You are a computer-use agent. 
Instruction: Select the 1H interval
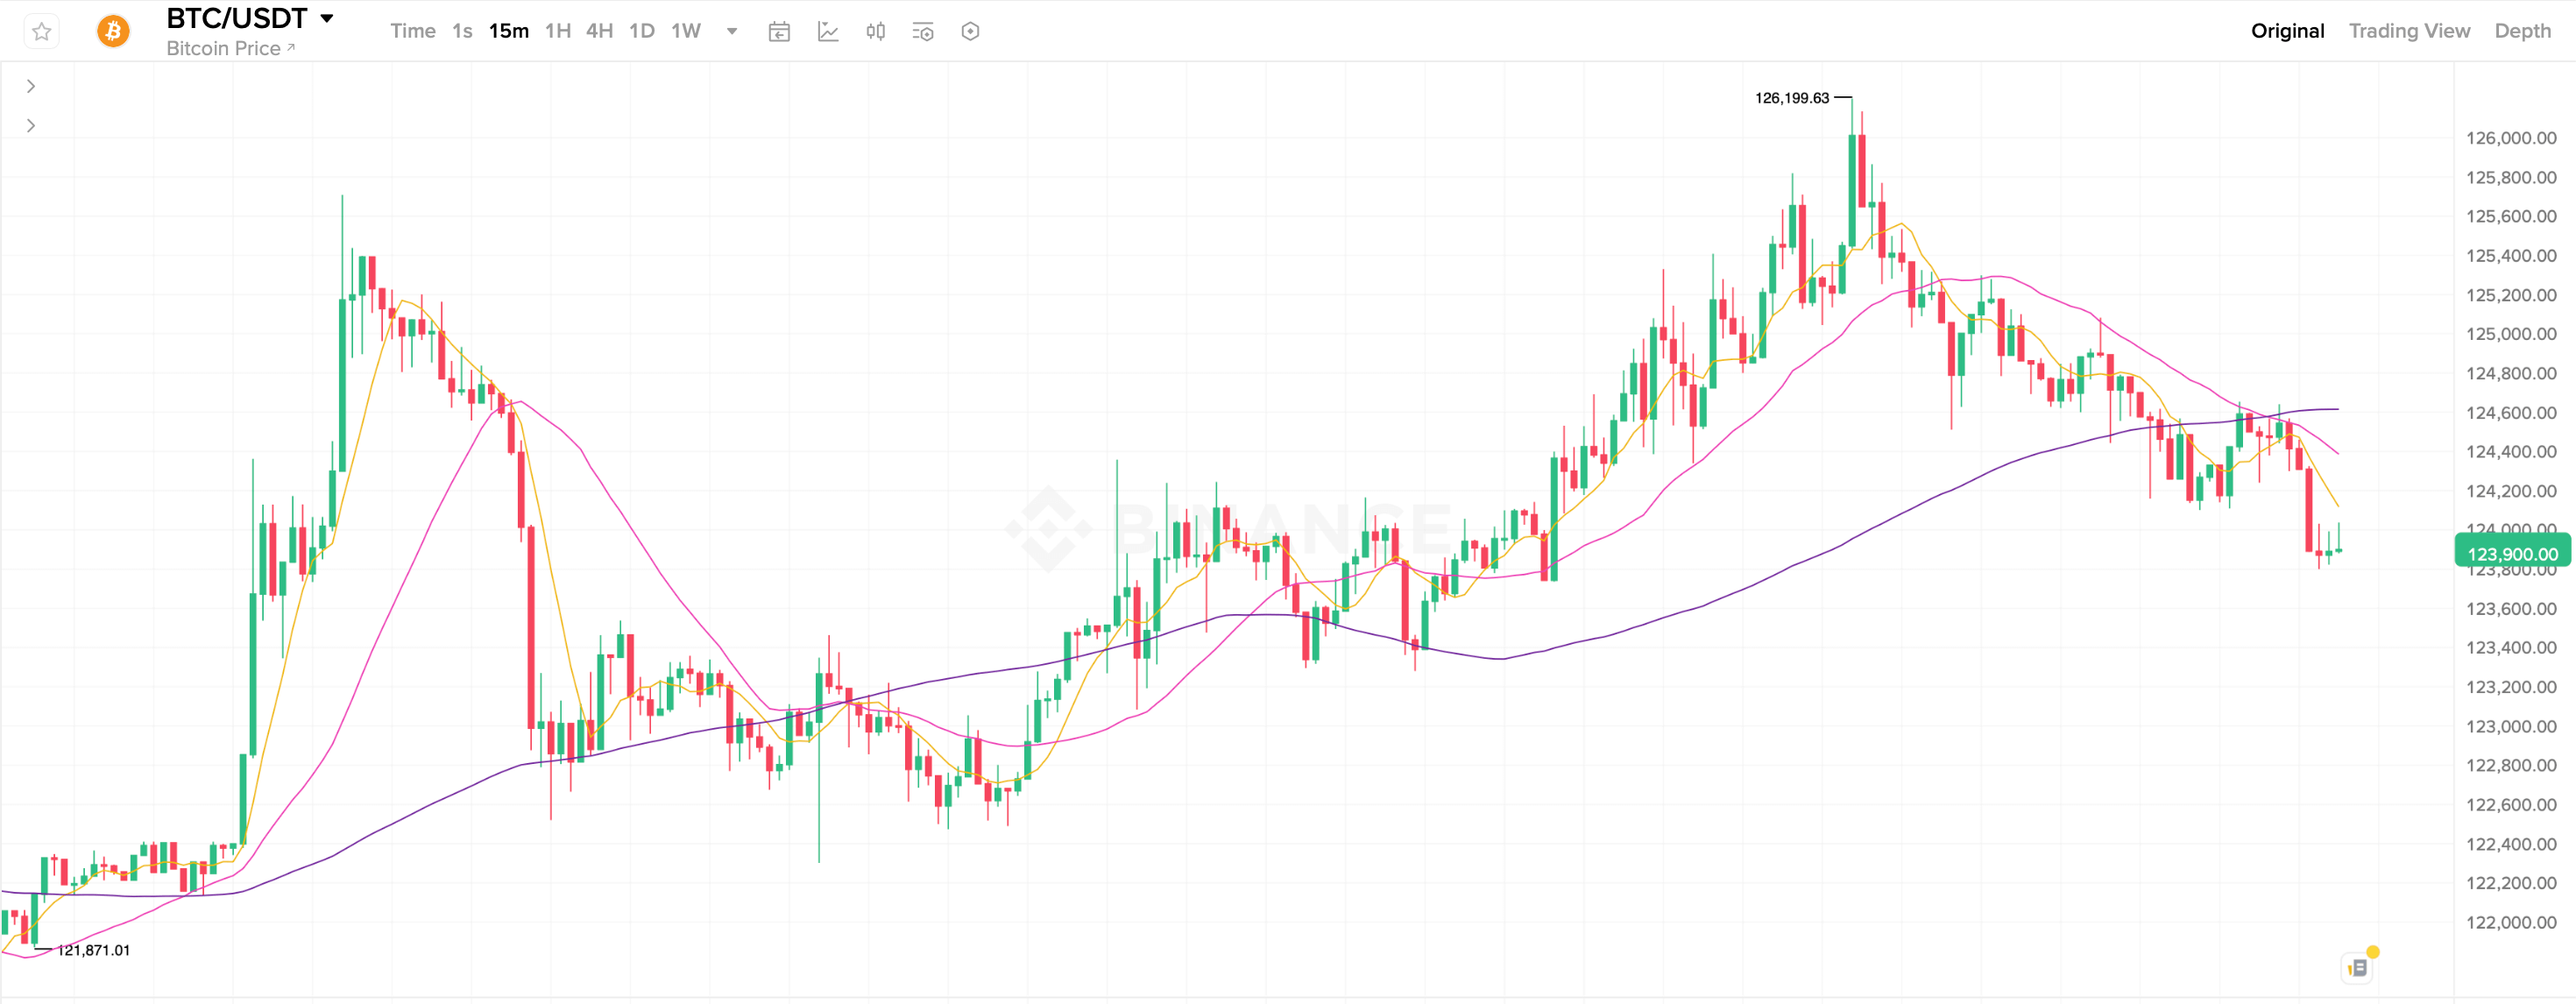point(557,31)
